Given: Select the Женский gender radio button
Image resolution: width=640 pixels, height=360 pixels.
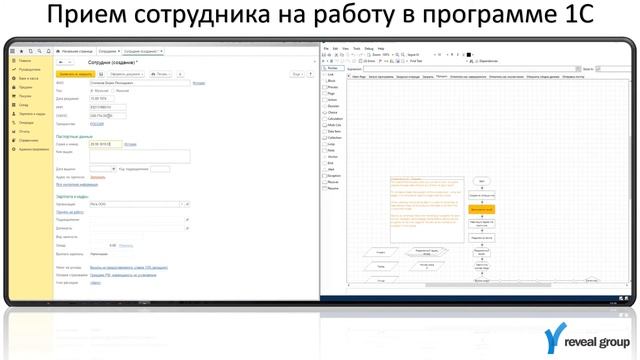Looking at the screenshot, I should (x=113, y=91).
